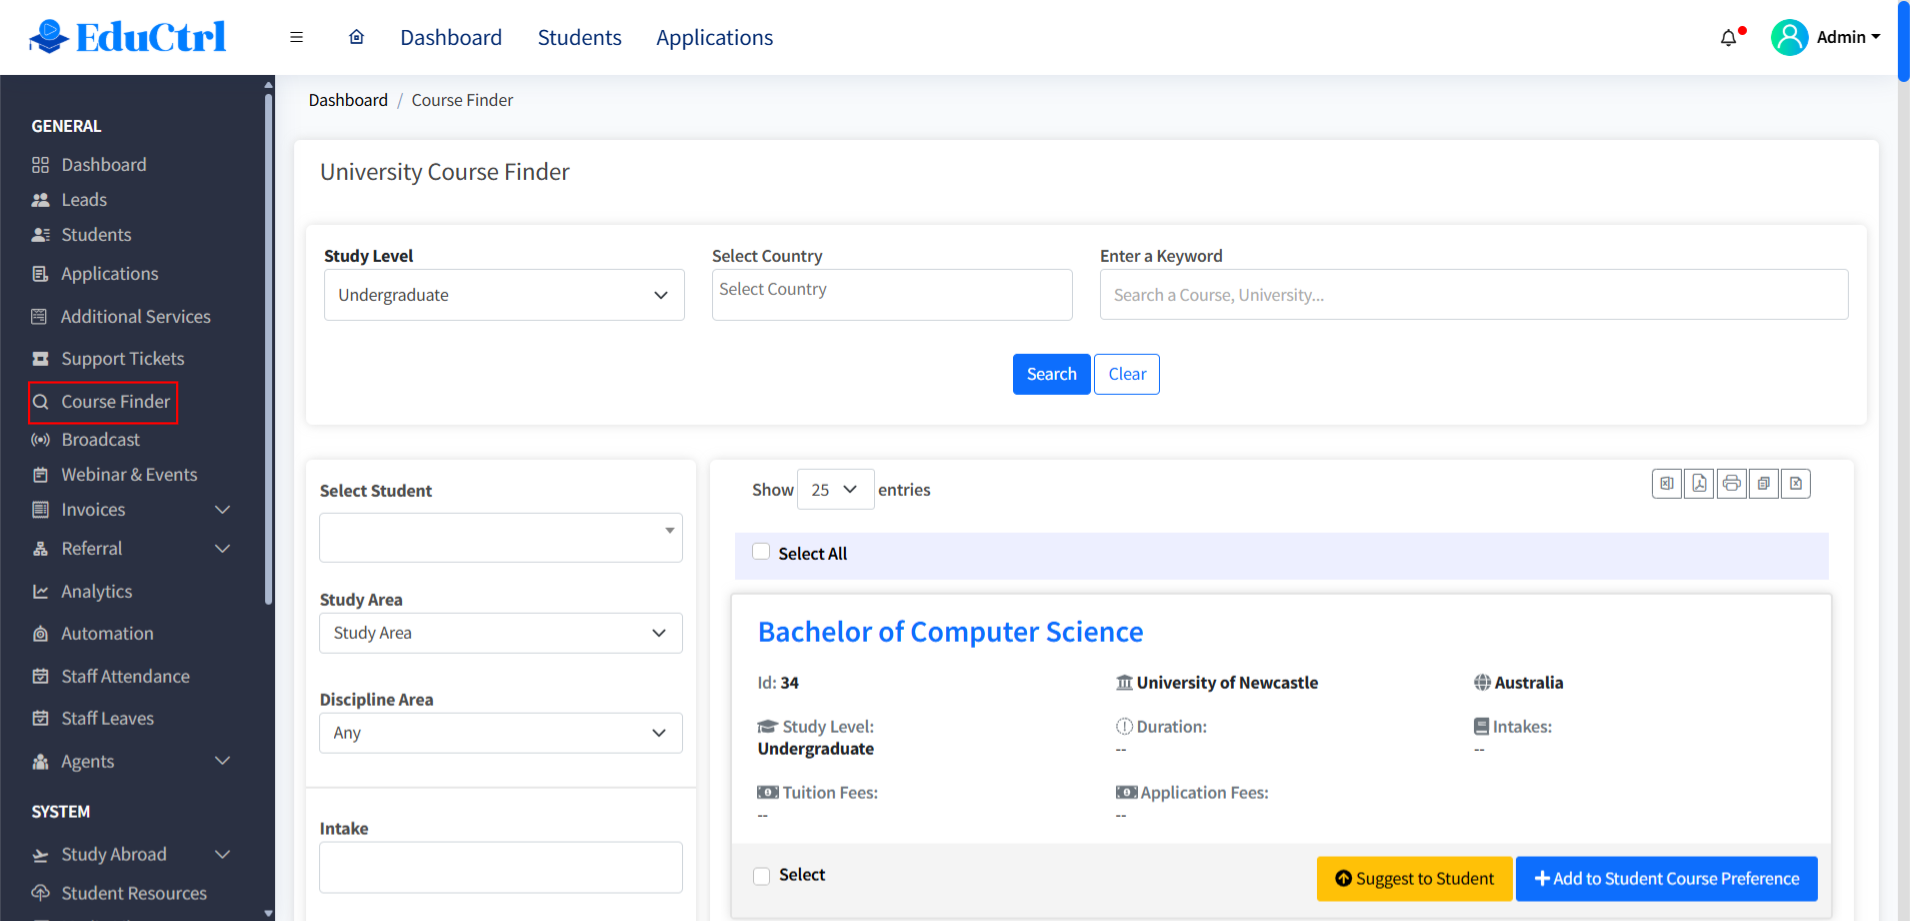Click the print icon above results

(1731, 484)
